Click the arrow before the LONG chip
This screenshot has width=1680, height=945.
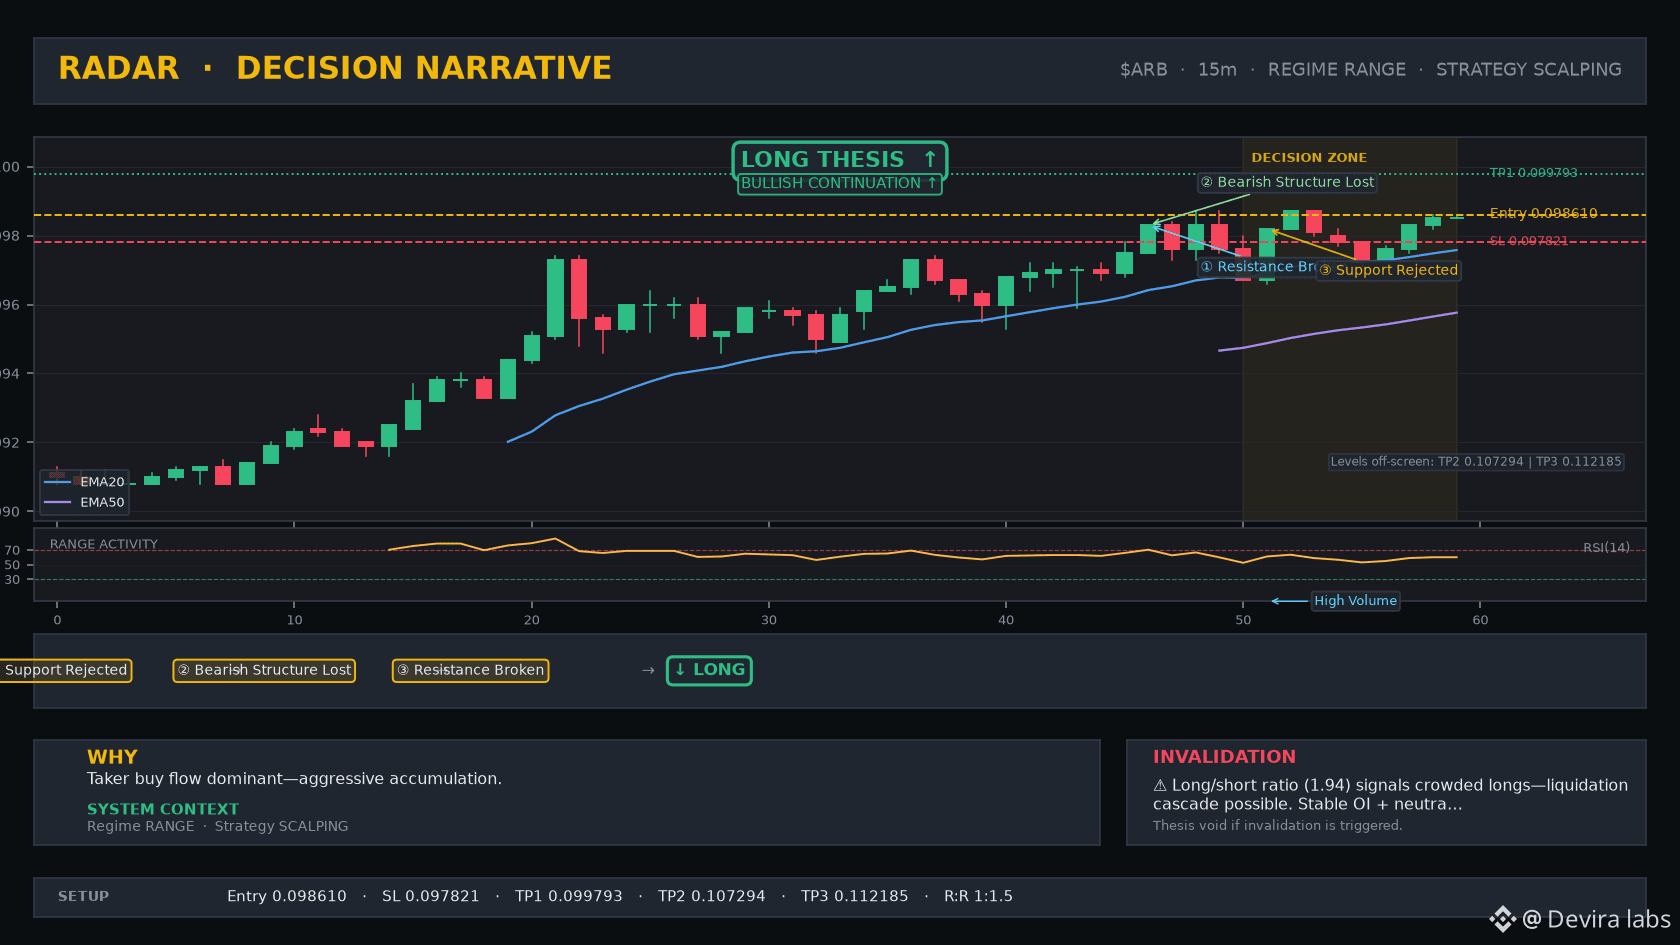[648, 670]
